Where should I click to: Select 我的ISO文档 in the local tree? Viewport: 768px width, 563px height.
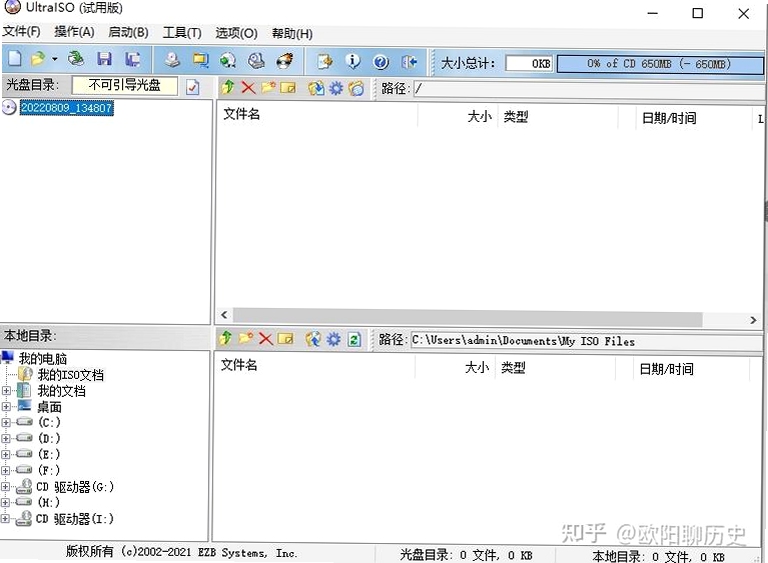pyautogui.click(x=71, y=375)
